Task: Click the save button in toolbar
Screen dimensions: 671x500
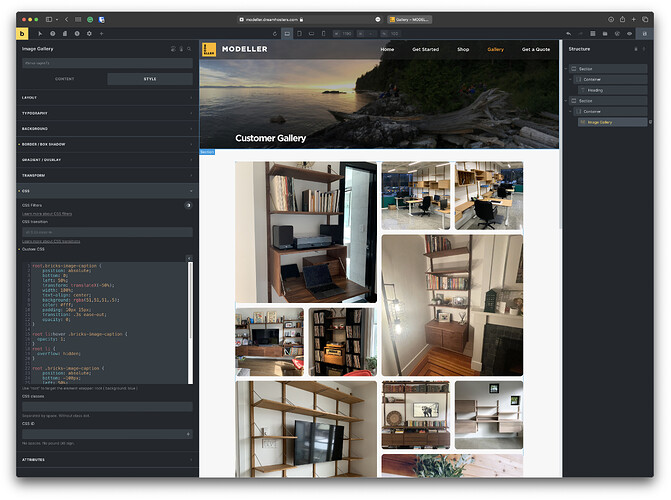Action: (x=645, y=33)
